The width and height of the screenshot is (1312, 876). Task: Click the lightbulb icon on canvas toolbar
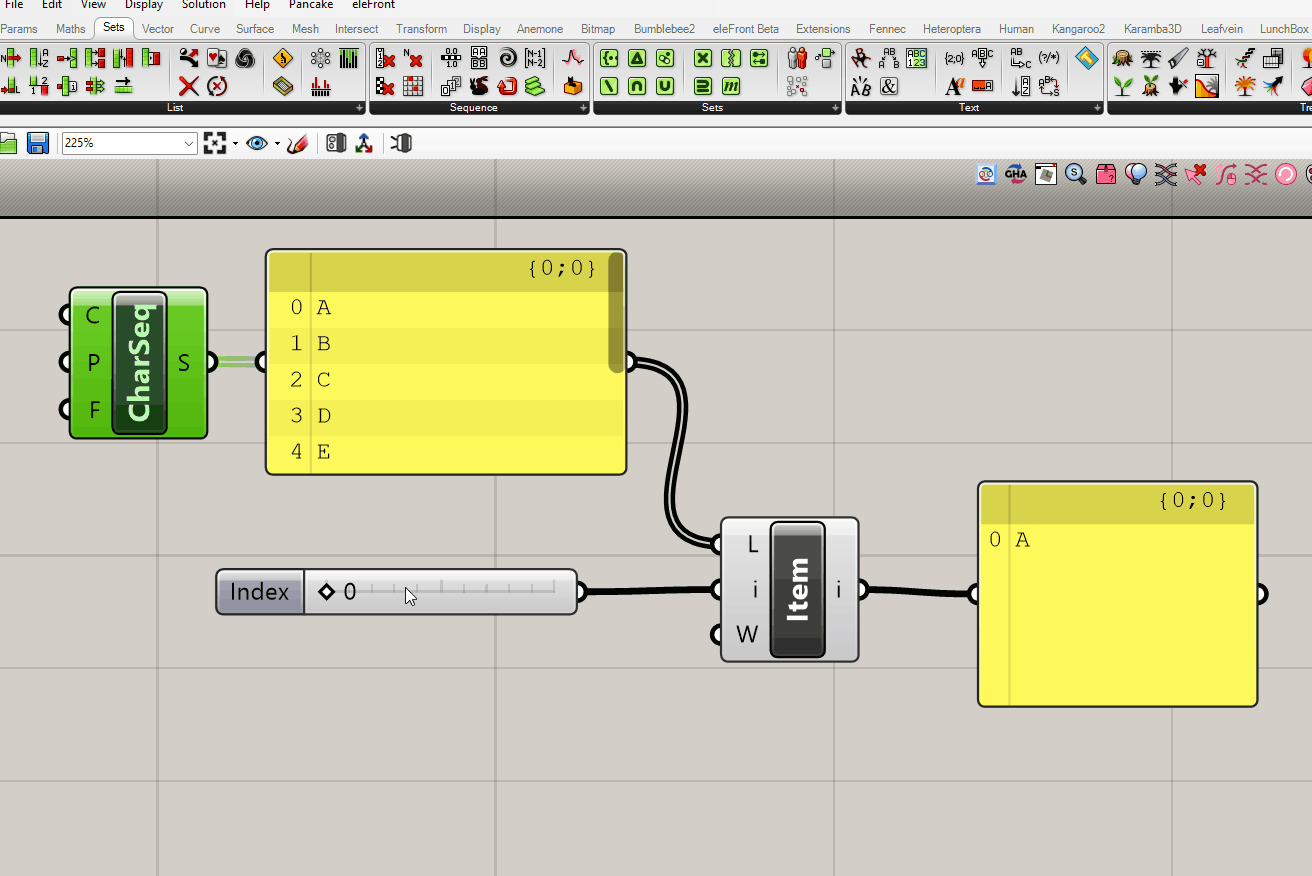1135,175
